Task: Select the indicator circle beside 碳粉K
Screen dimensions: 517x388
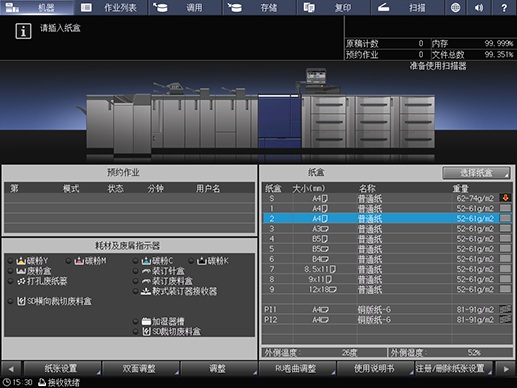Action: (x=191, y=261)
